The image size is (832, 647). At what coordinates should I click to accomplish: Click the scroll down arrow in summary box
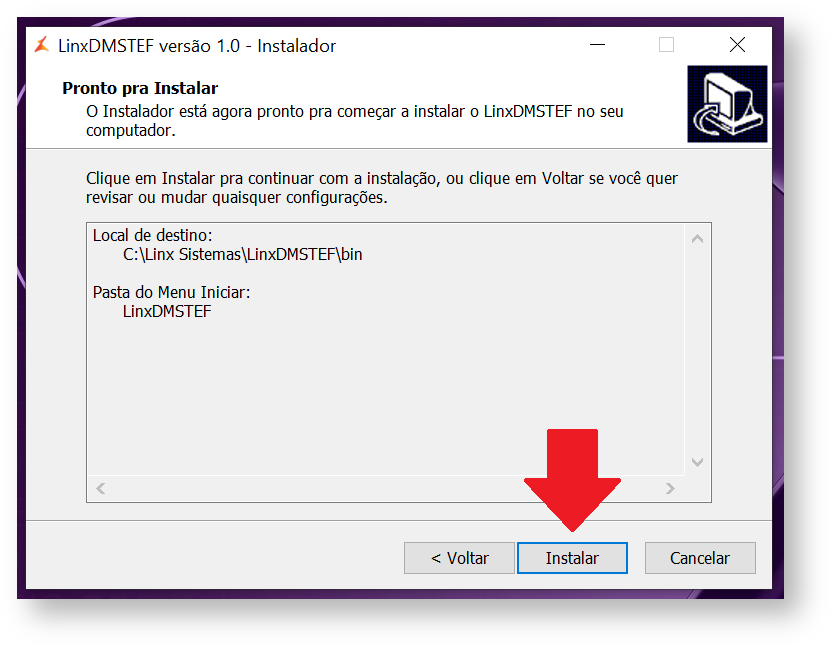(698, 462)
